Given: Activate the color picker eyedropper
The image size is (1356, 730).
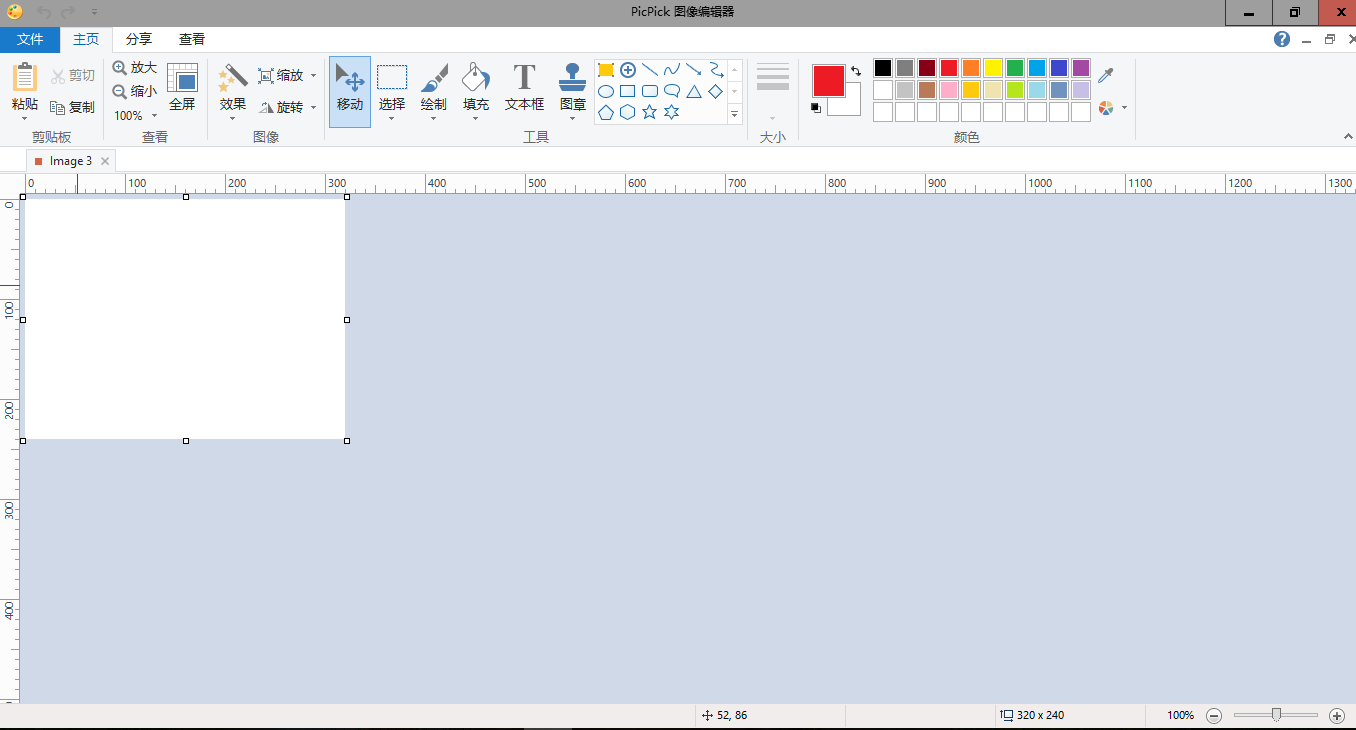Looking at the screenshot, I should tap(1105, 75).
